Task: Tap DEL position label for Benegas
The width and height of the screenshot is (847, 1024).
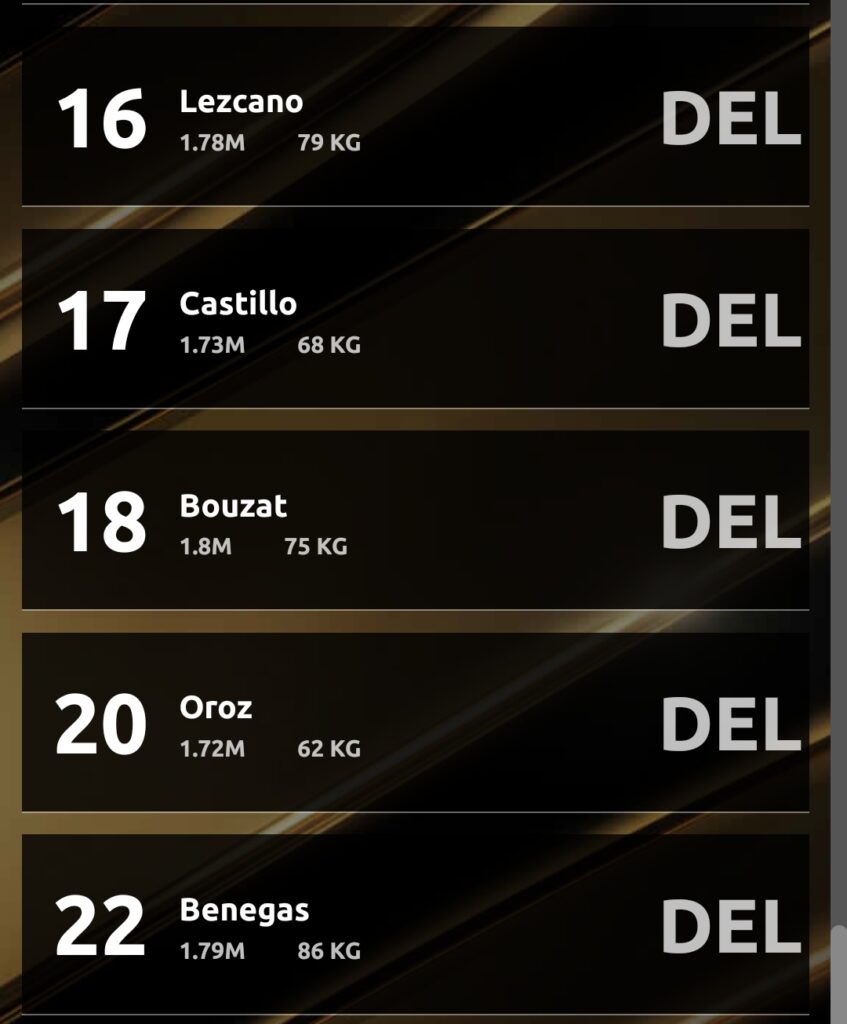Action: click(731, 926)
